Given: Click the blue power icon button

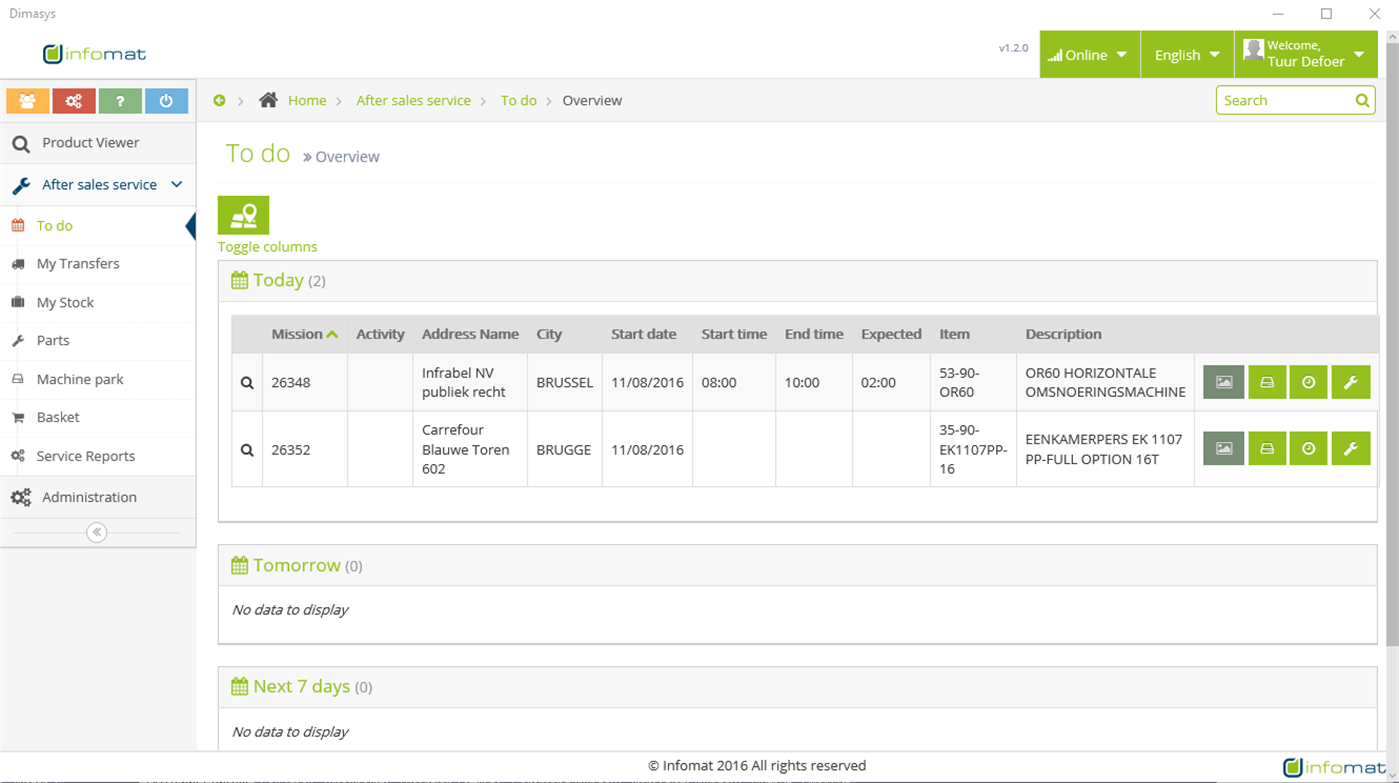Looking at the screenshot, I should 166,101.
